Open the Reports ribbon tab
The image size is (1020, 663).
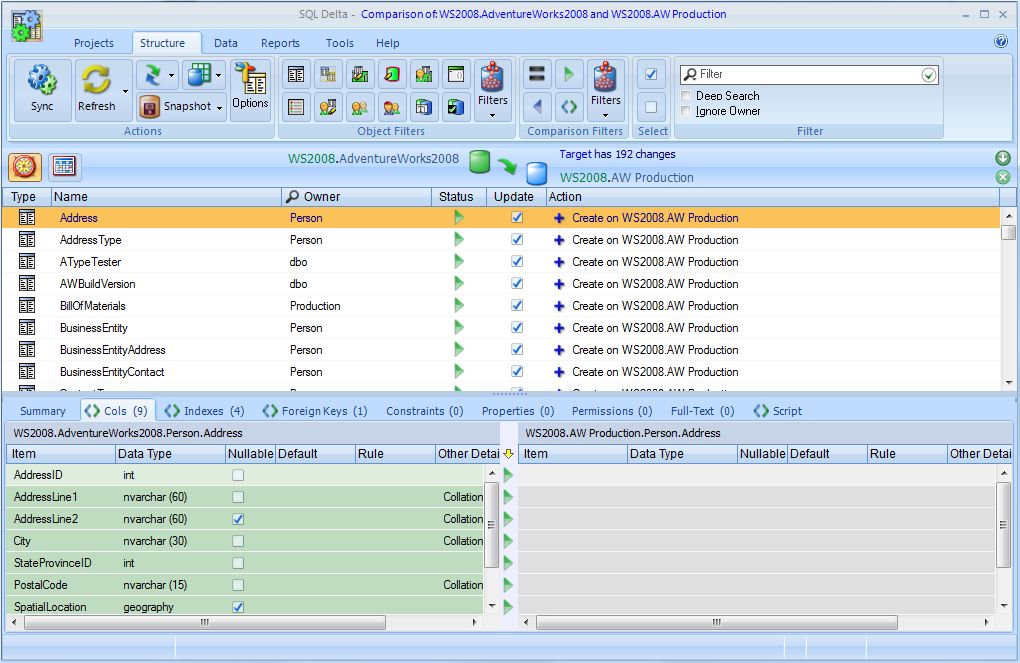280,43
